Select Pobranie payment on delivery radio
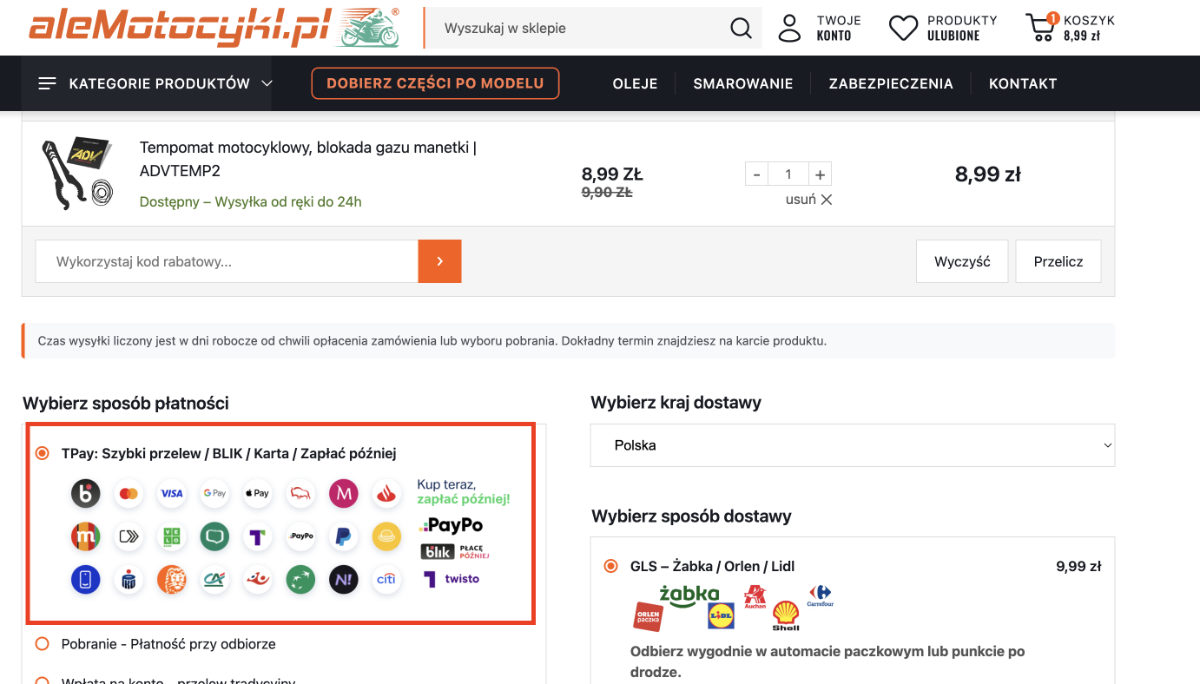Image resolution: width=1200 pixels, height=684 pixels. point(42,644)
